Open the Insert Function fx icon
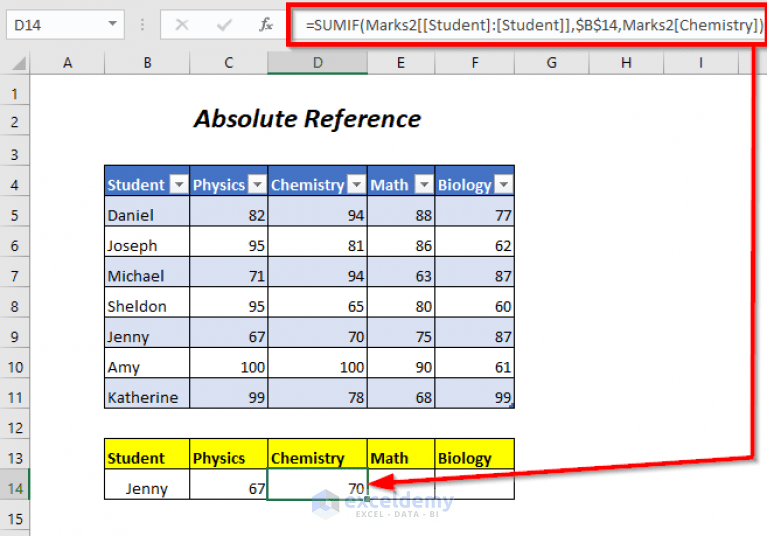This screenshot has width=767, height=536. tap(266, 24)
